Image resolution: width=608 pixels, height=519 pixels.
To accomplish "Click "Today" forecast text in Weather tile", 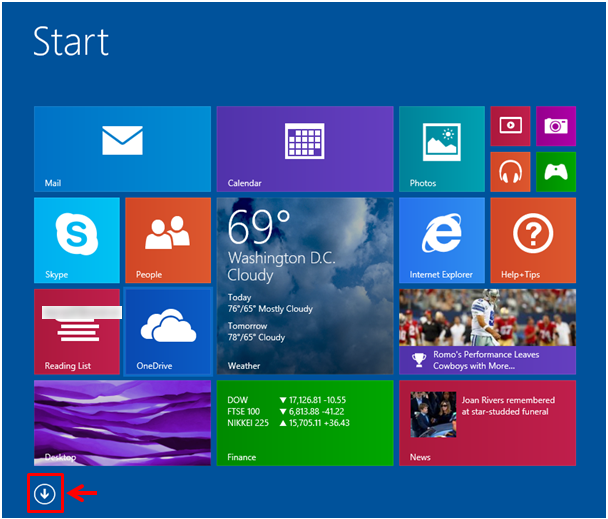I will pos(239,298).
